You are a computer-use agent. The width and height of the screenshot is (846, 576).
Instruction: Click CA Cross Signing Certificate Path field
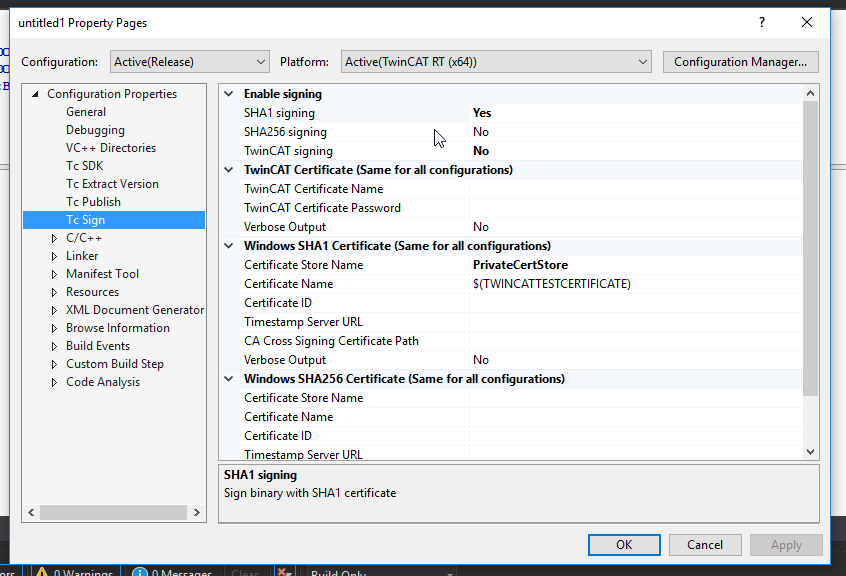[x=636, y=341]
